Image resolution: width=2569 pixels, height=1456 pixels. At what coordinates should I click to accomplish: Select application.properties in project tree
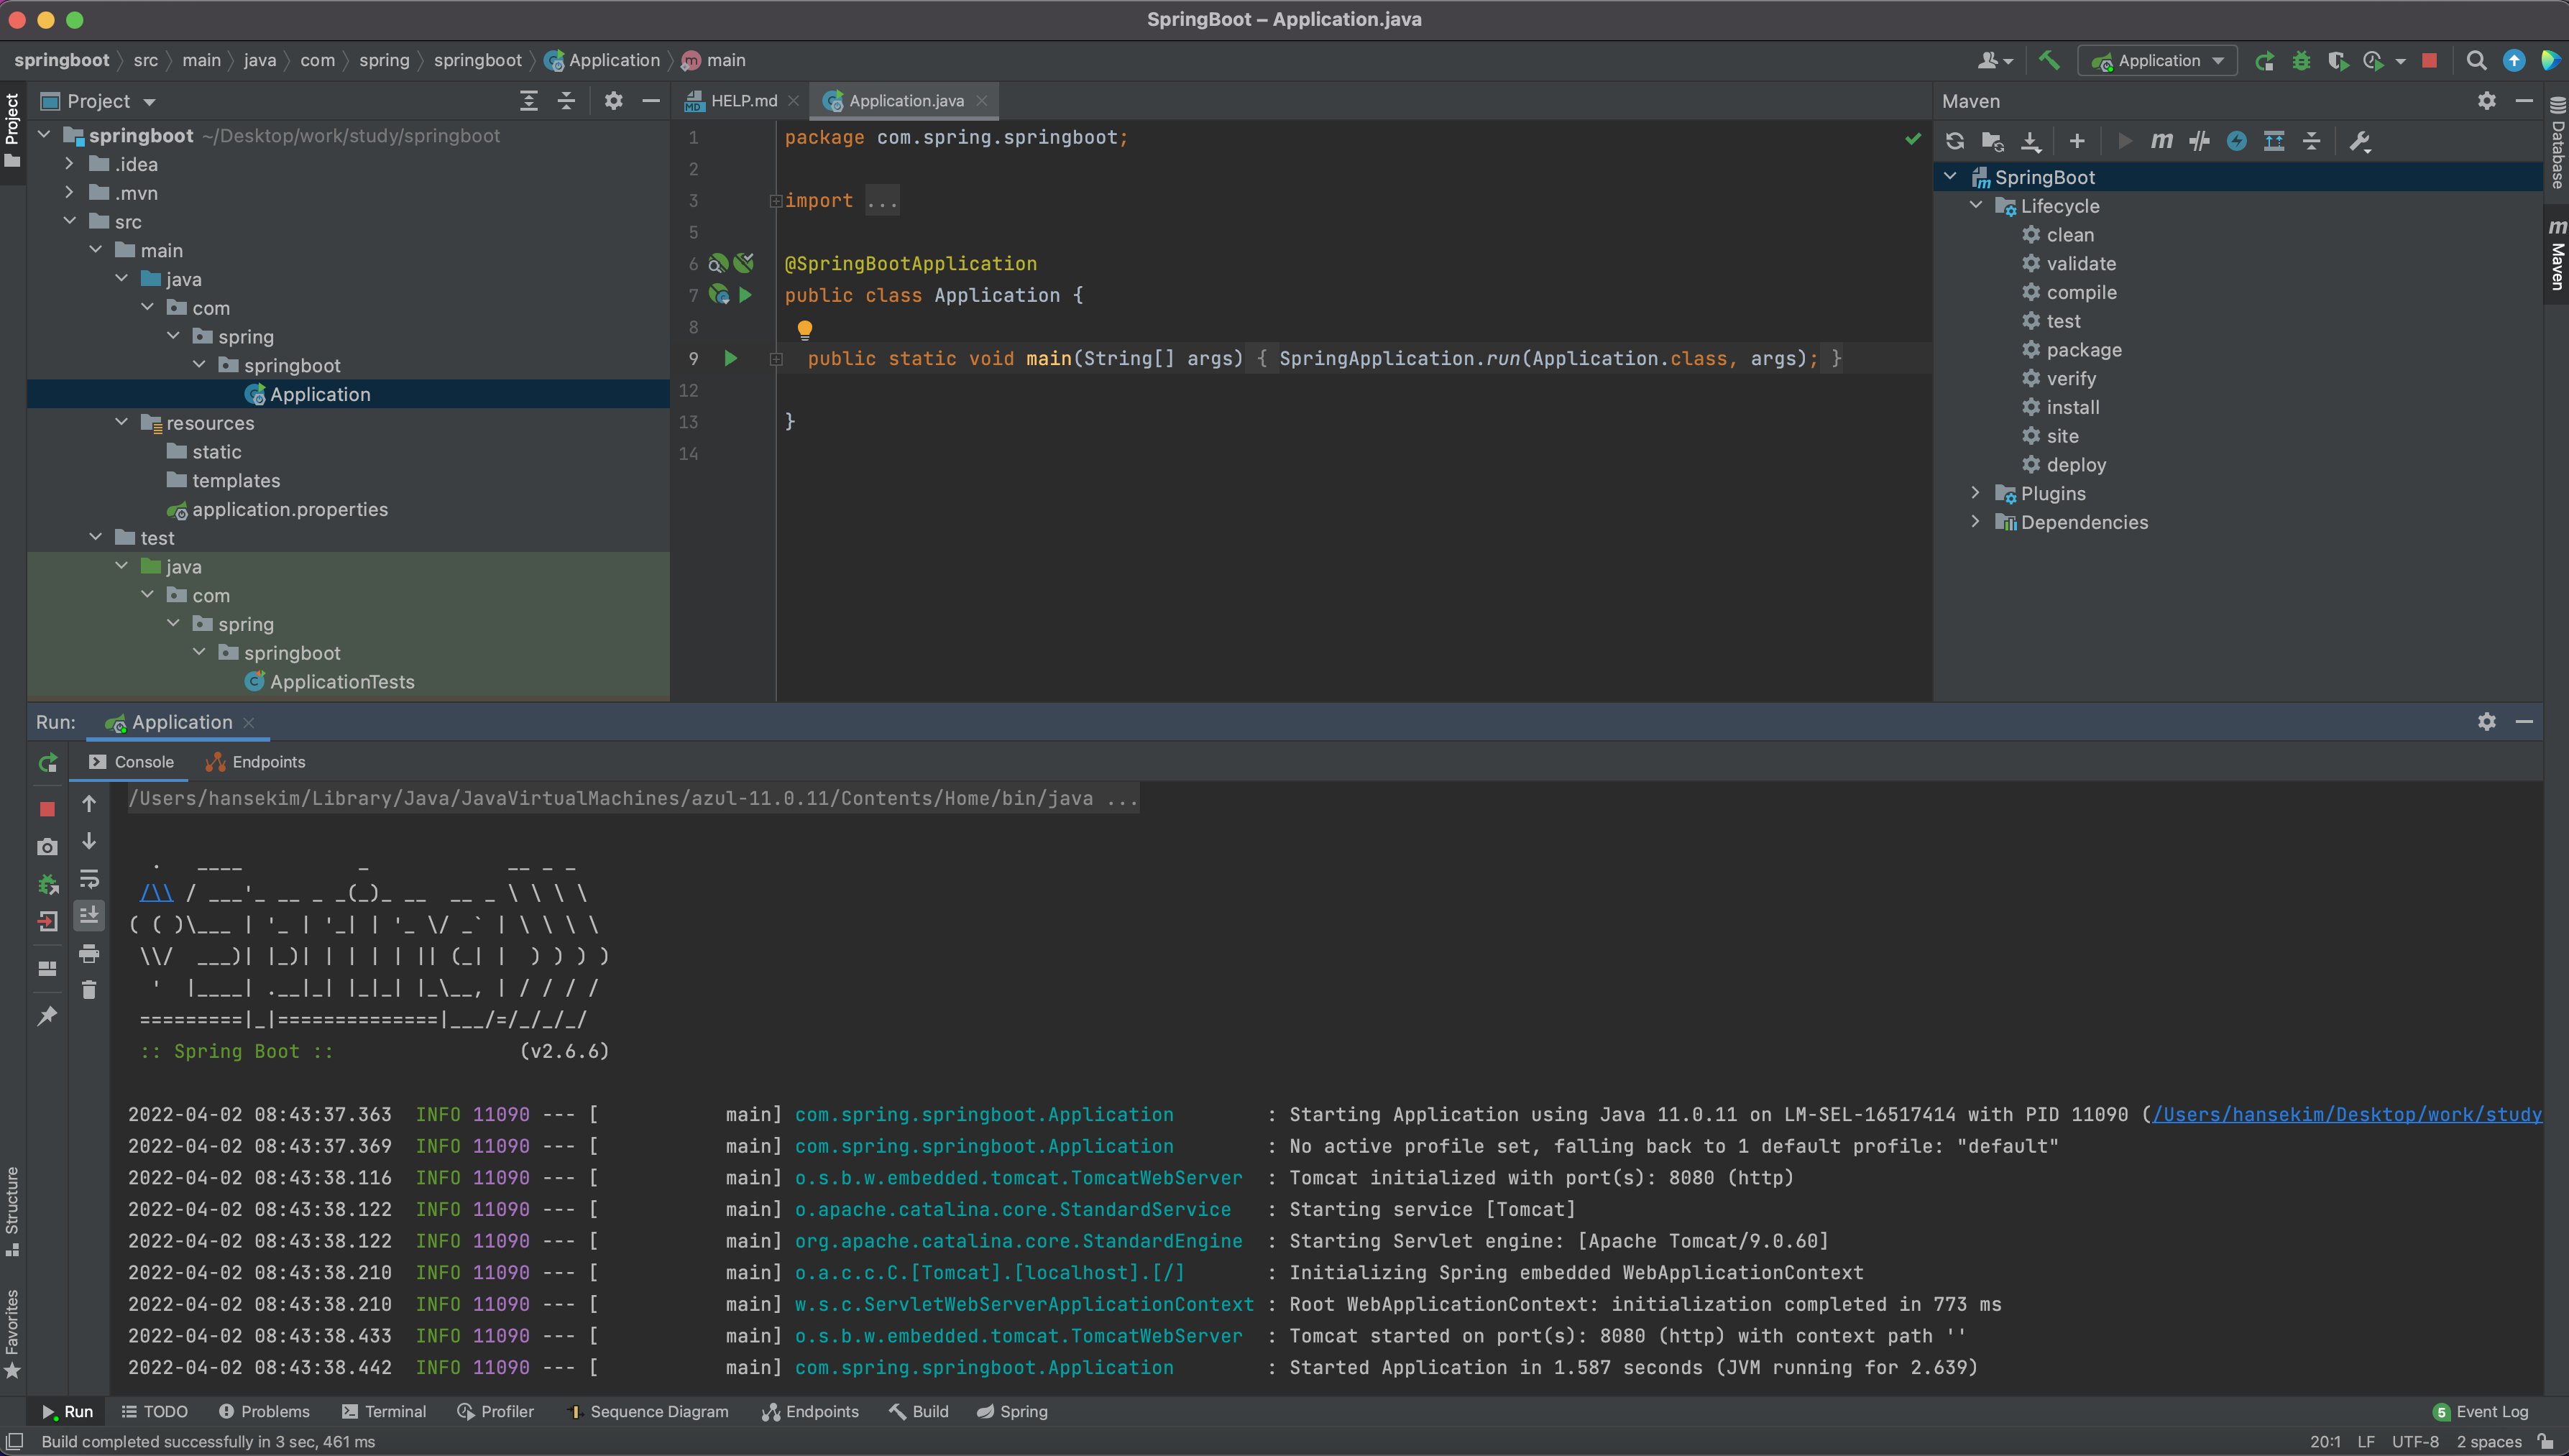[x=289, y=510]
